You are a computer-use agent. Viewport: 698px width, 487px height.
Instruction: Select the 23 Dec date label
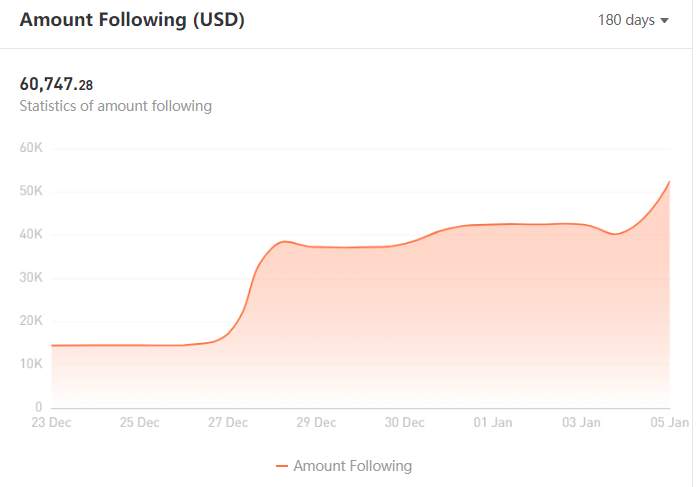tap(51, 422)
